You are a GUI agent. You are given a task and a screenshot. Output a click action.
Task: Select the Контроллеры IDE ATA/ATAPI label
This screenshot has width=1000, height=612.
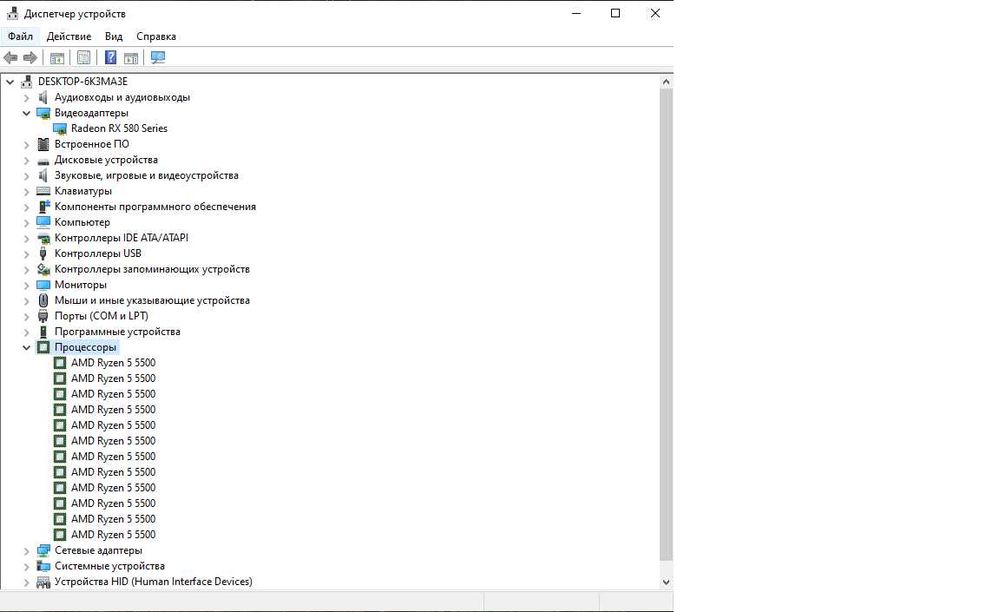[x=121, y=238]
